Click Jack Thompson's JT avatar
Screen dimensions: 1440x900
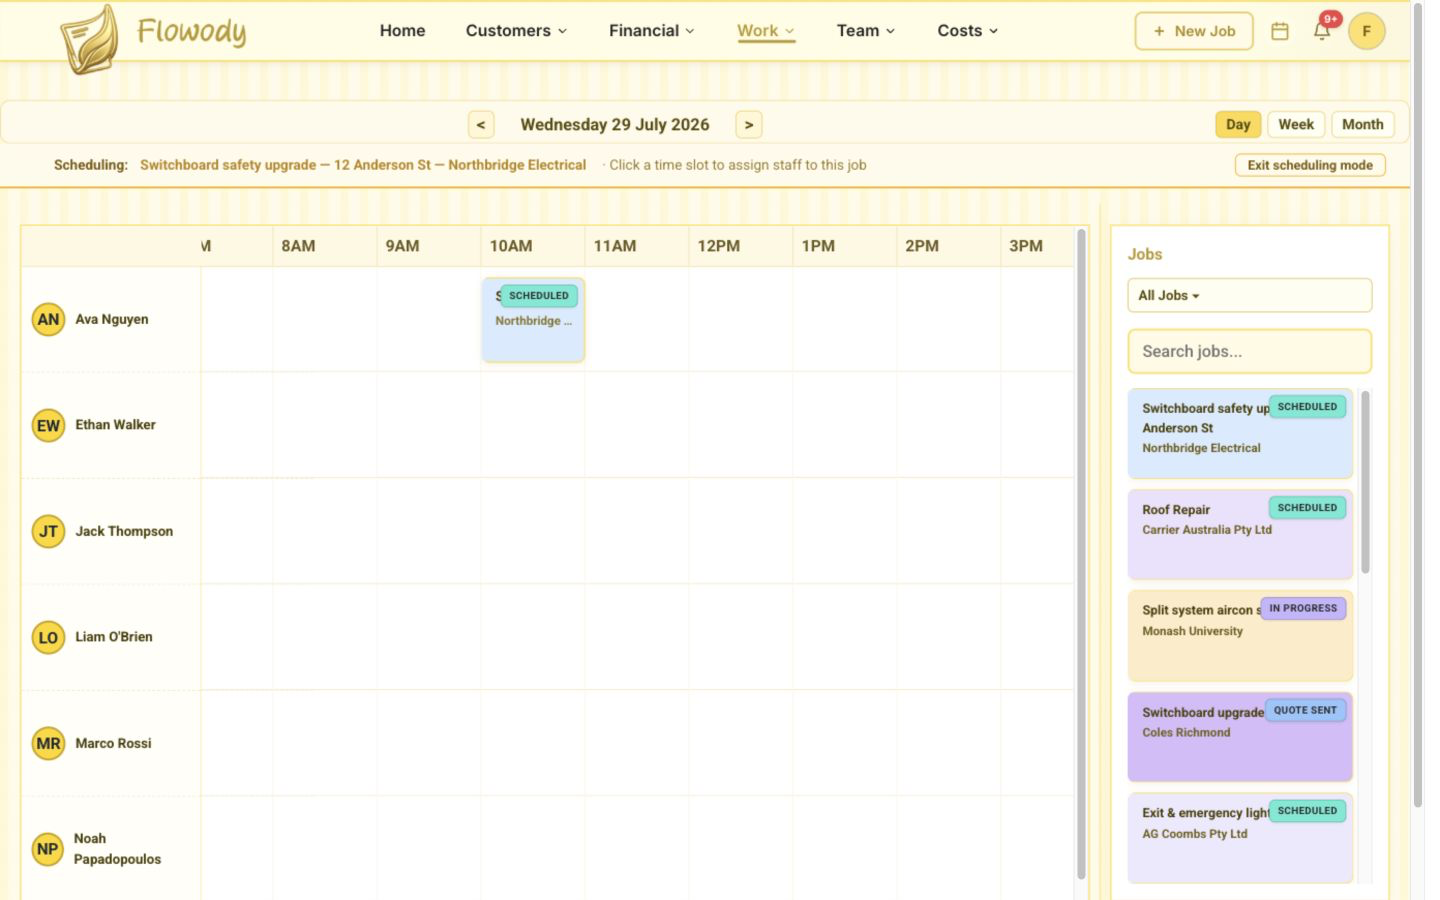click(x=48, y=532)
